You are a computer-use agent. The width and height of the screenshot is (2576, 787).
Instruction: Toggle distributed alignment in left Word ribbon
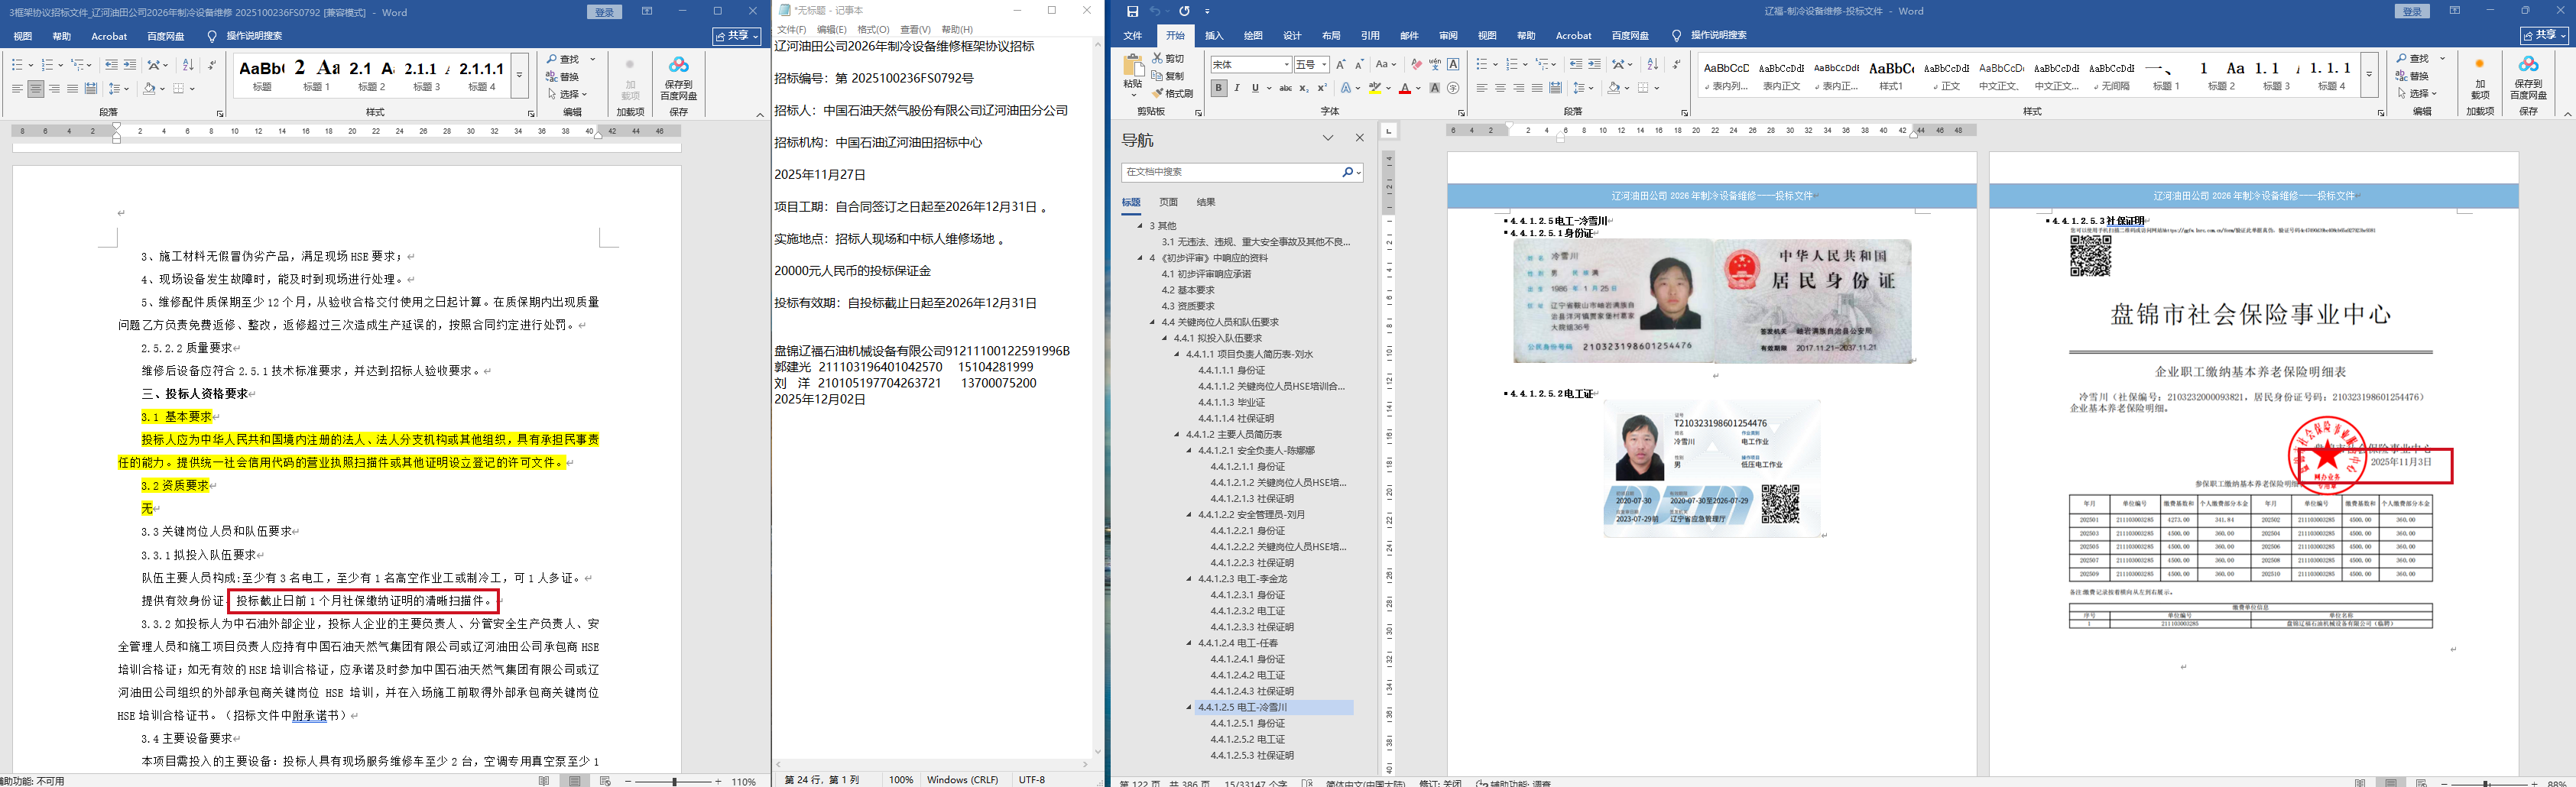point(91,89)
